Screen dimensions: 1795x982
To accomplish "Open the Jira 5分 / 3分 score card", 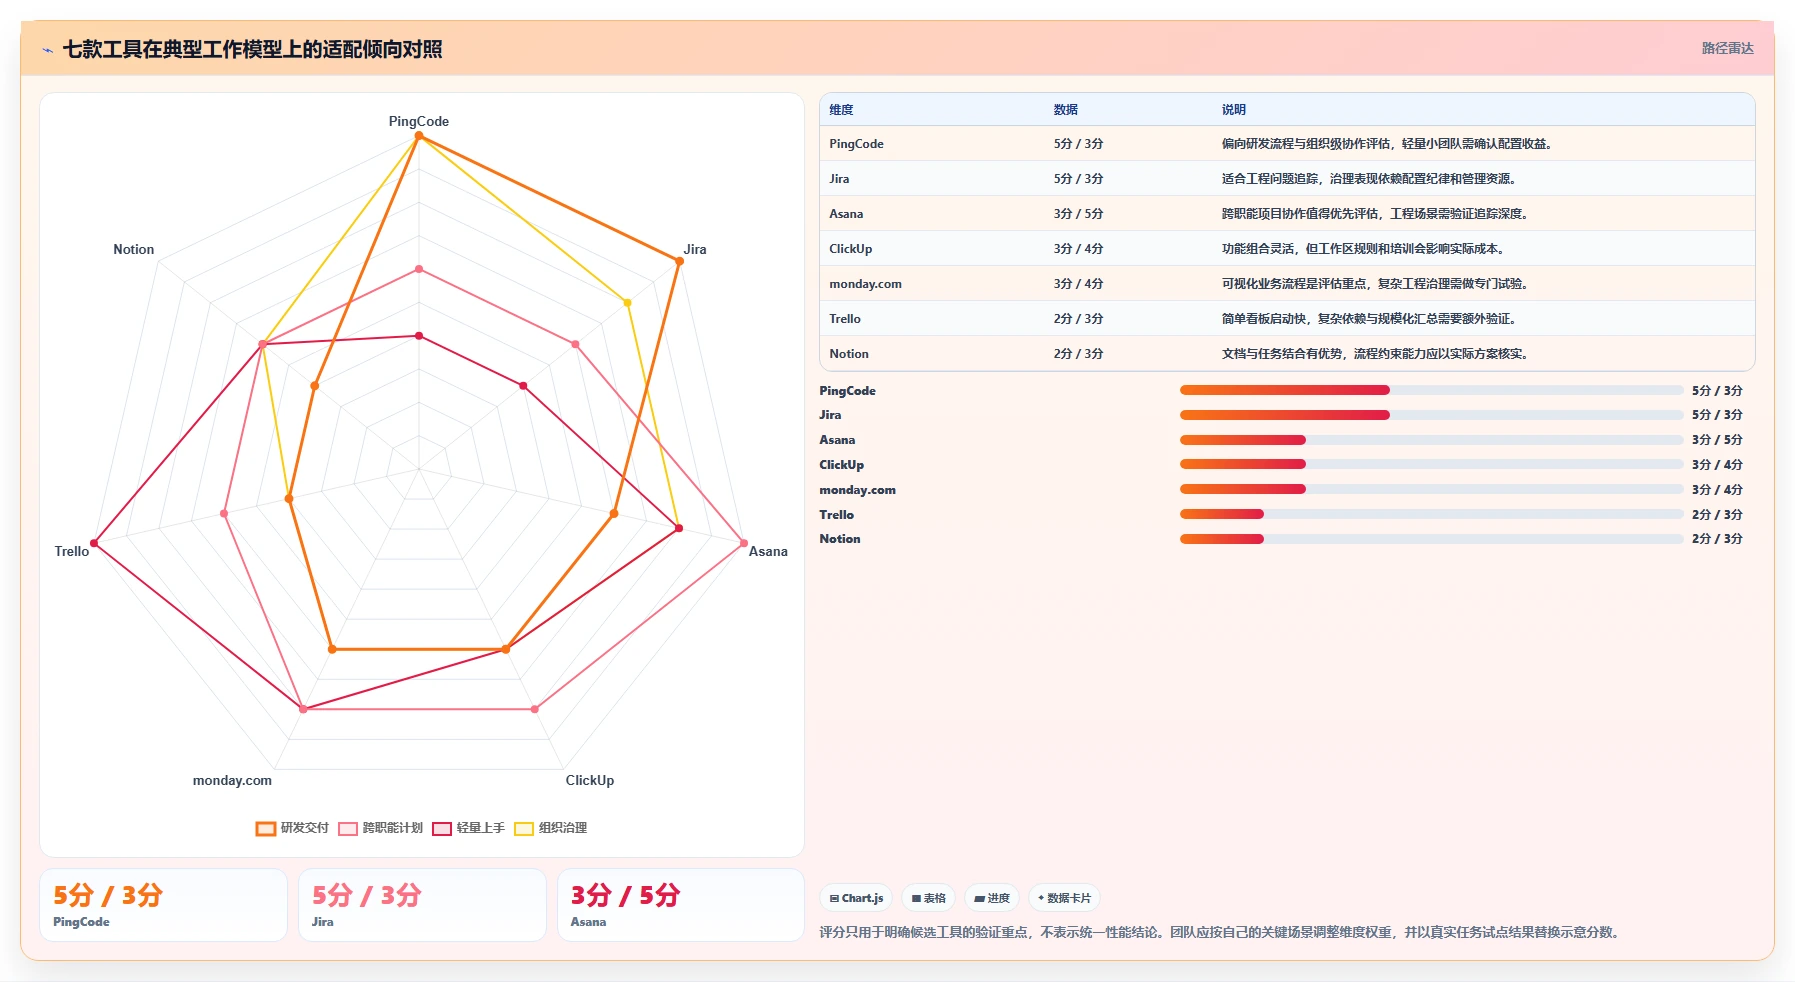I will pos(422,905).
